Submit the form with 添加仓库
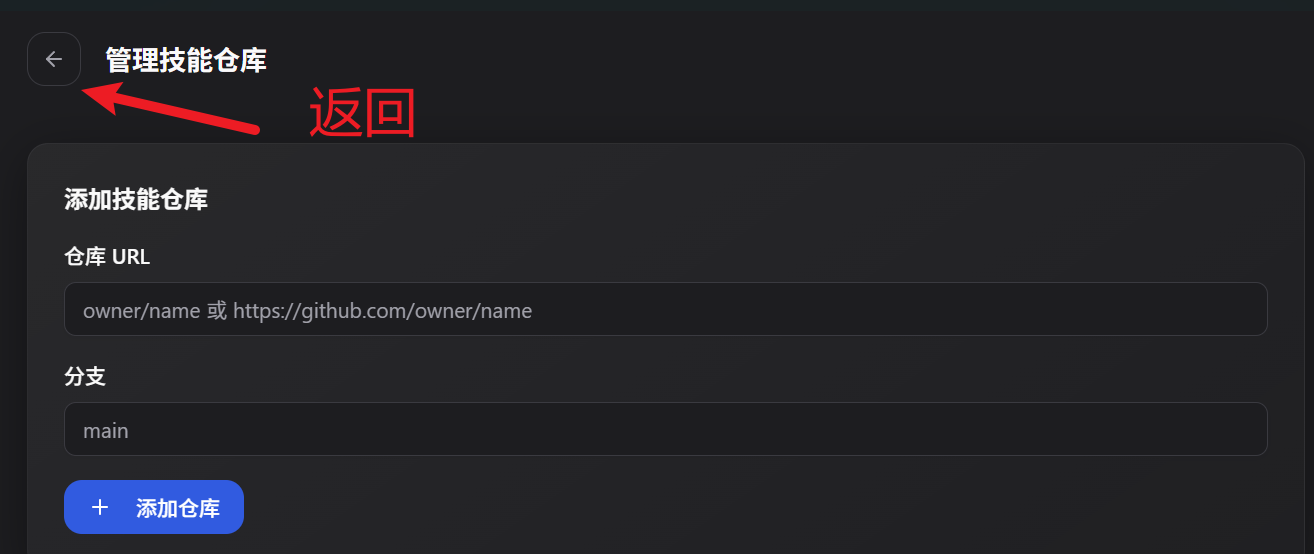 pyautogui.click(x=154, y=508)
